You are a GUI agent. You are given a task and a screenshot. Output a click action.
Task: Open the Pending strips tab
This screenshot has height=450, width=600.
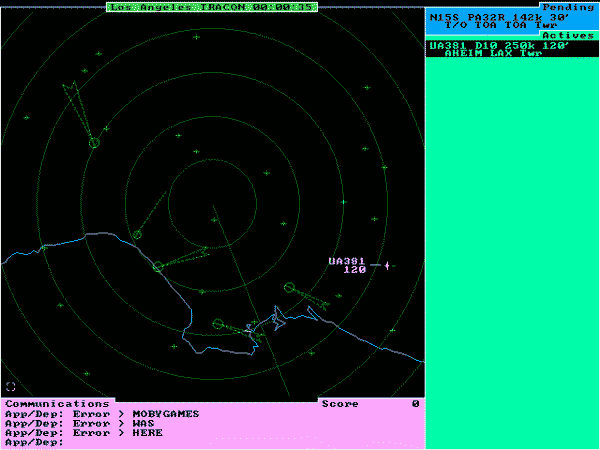(x=568, y=7)
